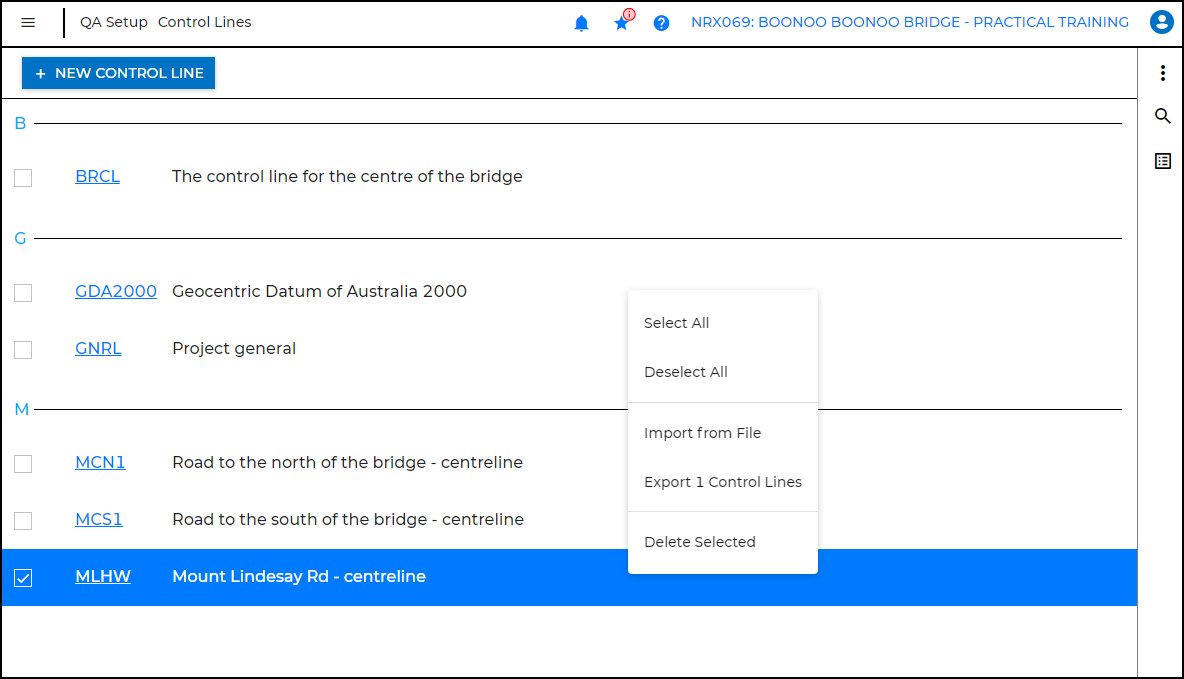Select the 'Geocentric Datum of Australia 2000' description
Image resolution: width=1184 pixels, height=679 pixels.
tap(319, 292)
